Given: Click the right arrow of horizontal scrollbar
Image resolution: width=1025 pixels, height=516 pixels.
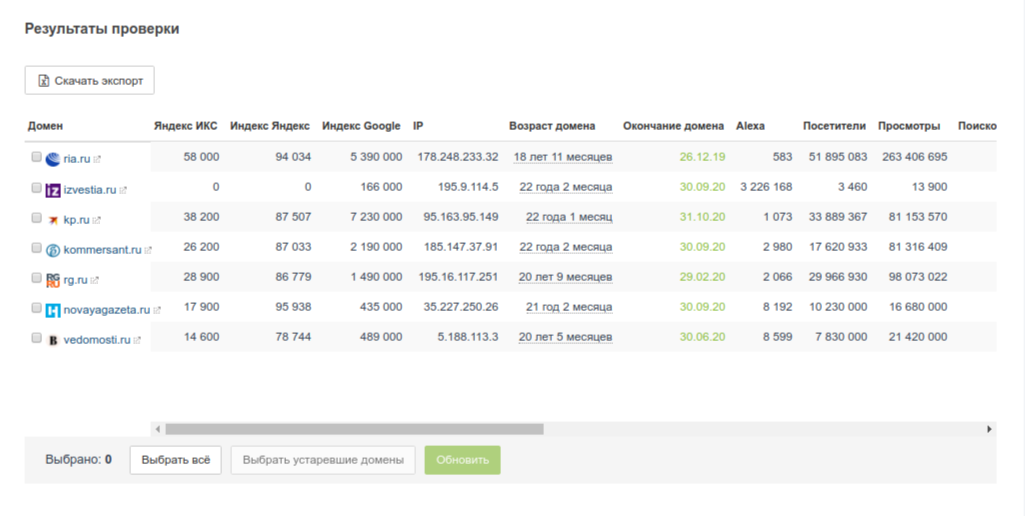Looking at the screenshot, I should point(989,429).
